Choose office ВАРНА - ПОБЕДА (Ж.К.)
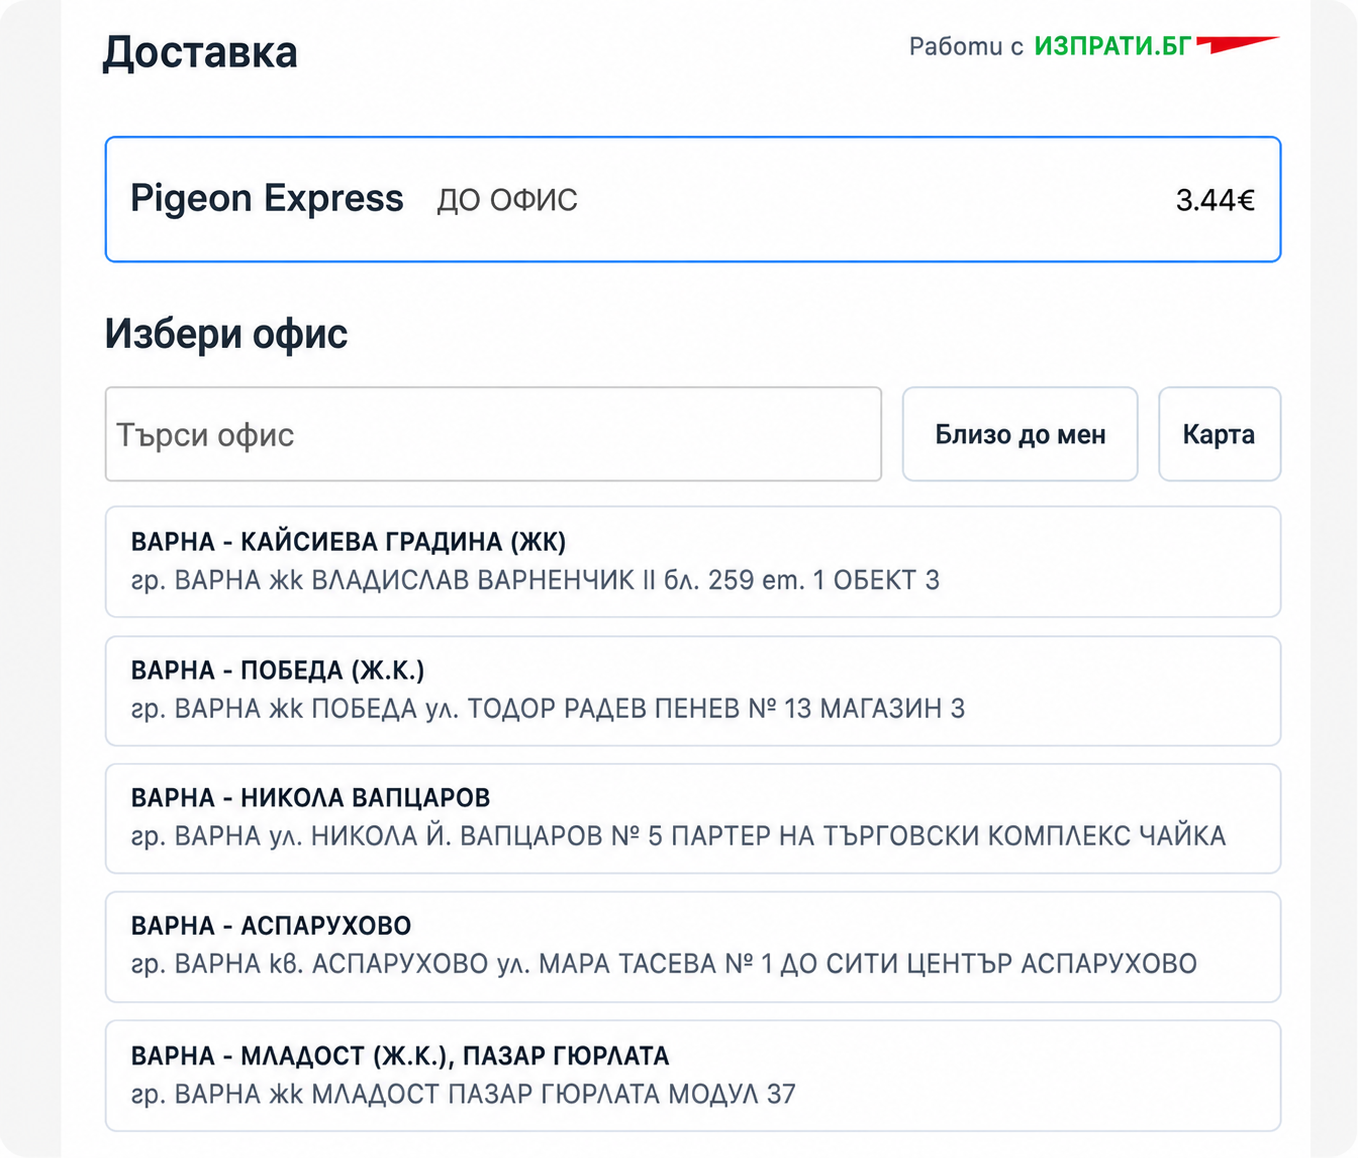Image resolution: width=1358 pixels, height=1158 pixels. (x=693, y=691)
